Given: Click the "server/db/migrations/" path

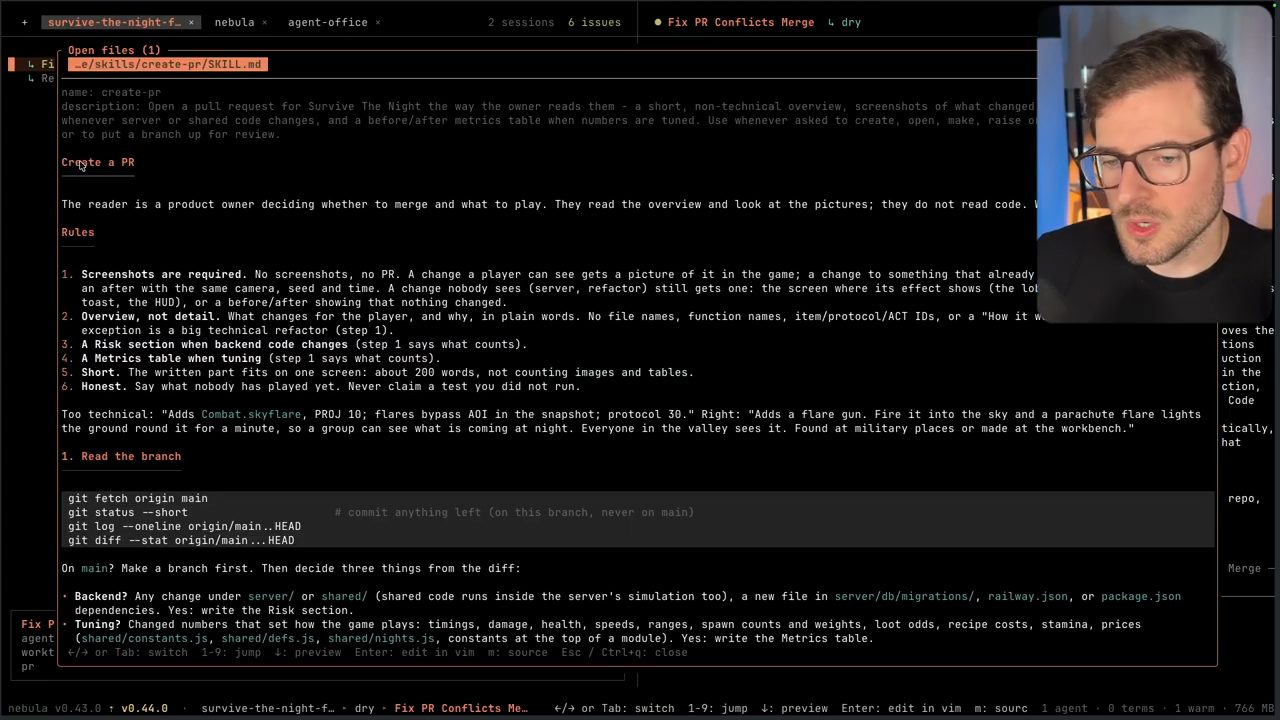Looking at the screenshot, I should click(x=904, y=596).
